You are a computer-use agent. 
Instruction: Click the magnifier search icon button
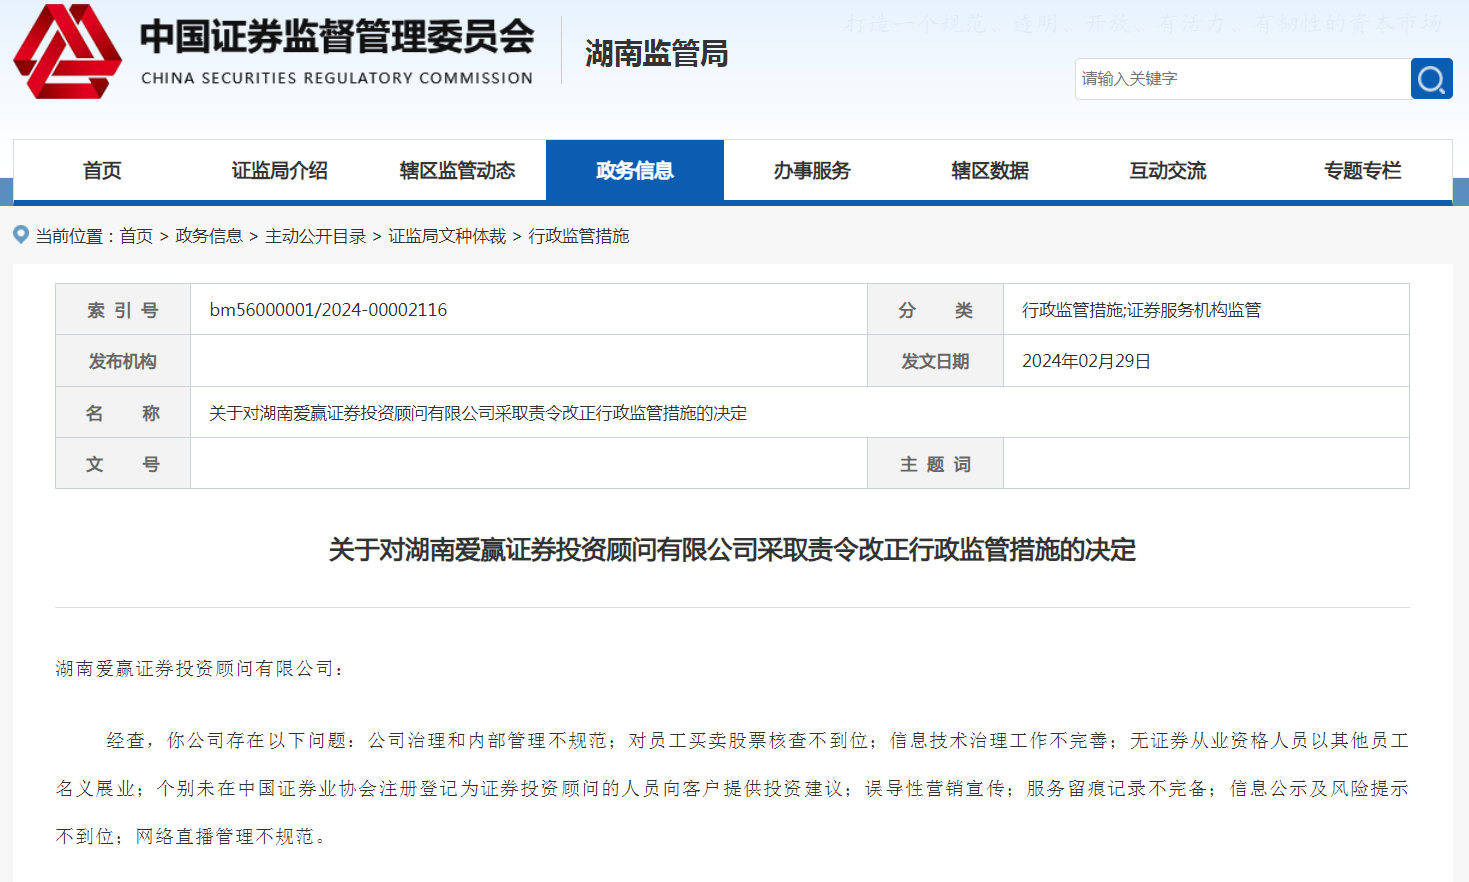coord(1431,79)
